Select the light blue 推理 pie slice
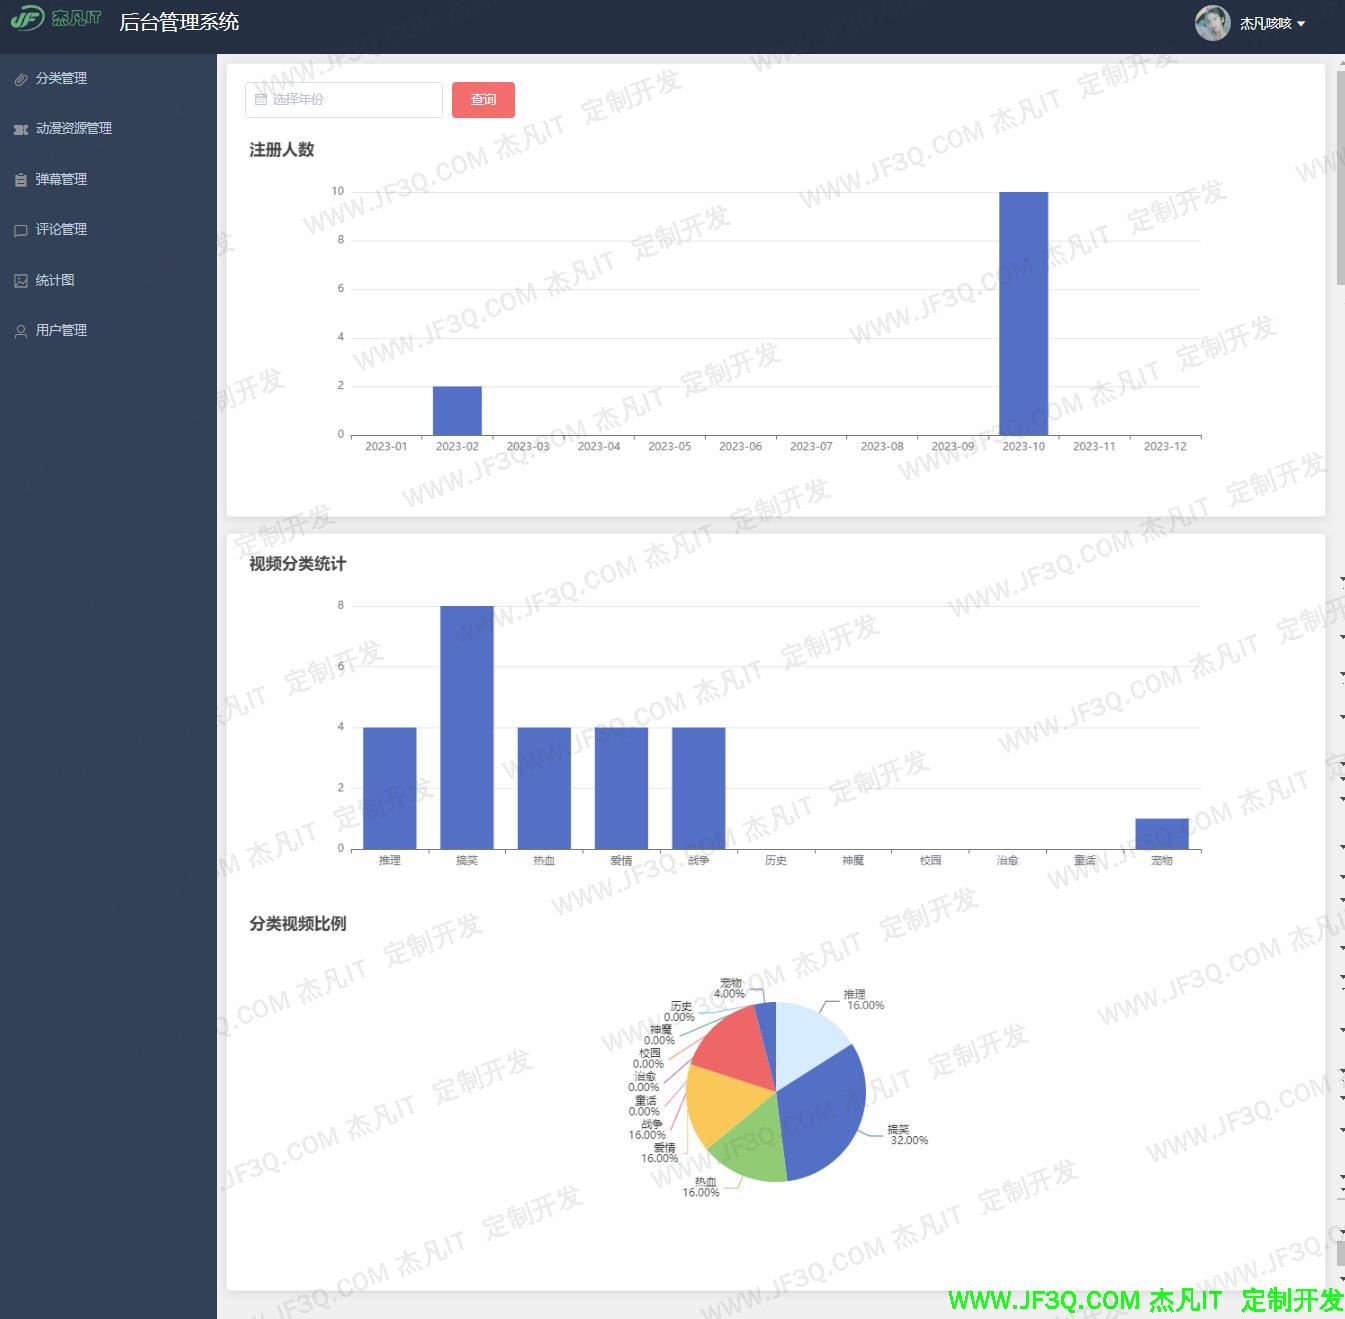Screen dimensions: 1345x1319 pyautogui.click(x=808, y=1040)
